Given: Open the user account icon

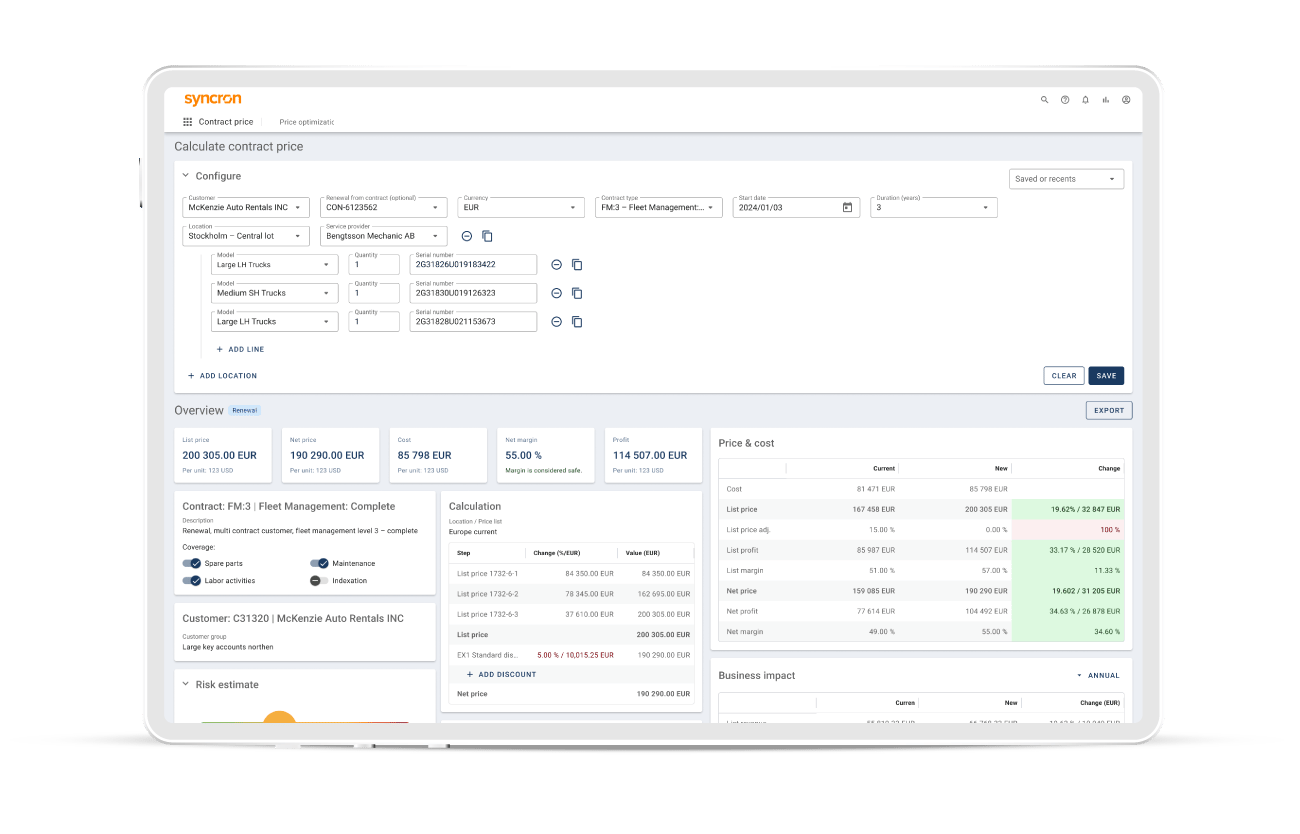Looking at the screenshot, I should point(1126,100).
